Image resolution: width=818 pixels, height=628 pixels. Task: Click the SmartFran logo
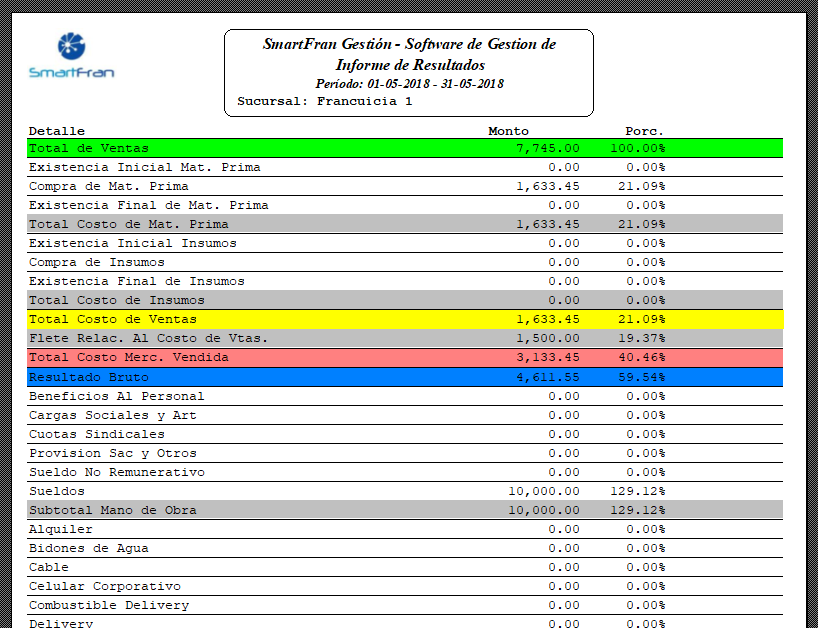(71, 55)
